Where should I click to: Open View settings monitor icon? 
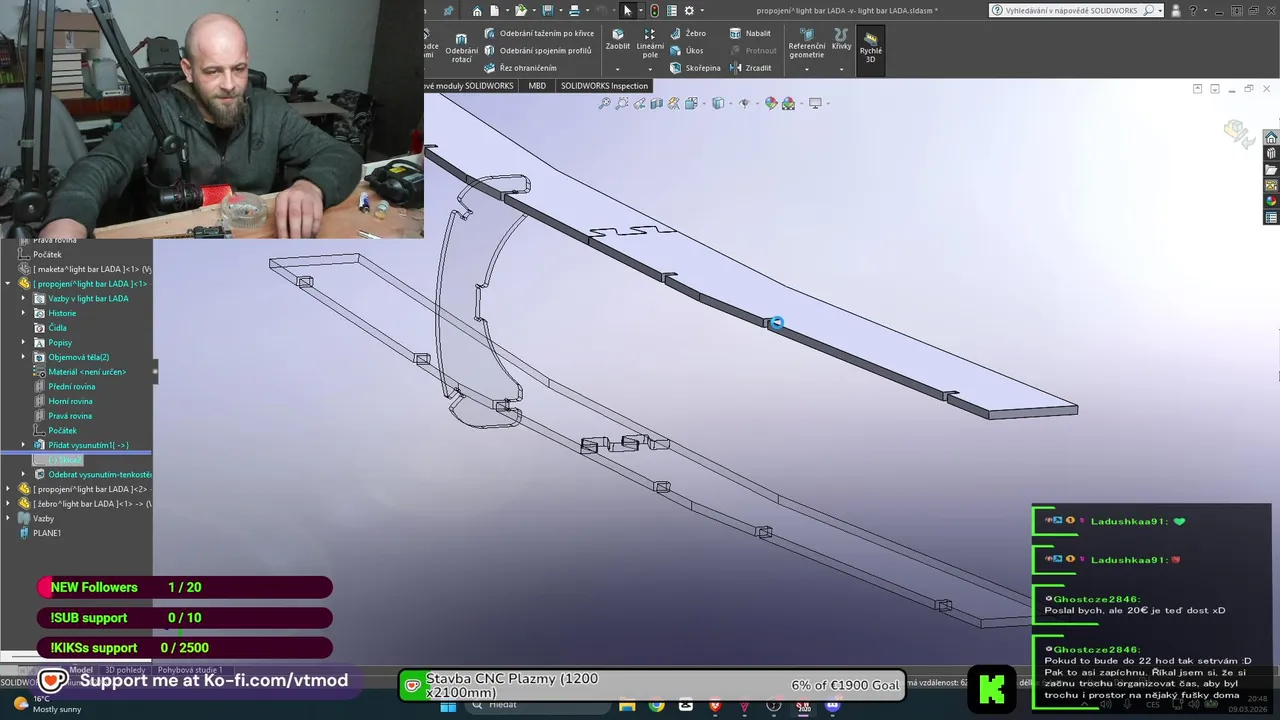(815, 103)
